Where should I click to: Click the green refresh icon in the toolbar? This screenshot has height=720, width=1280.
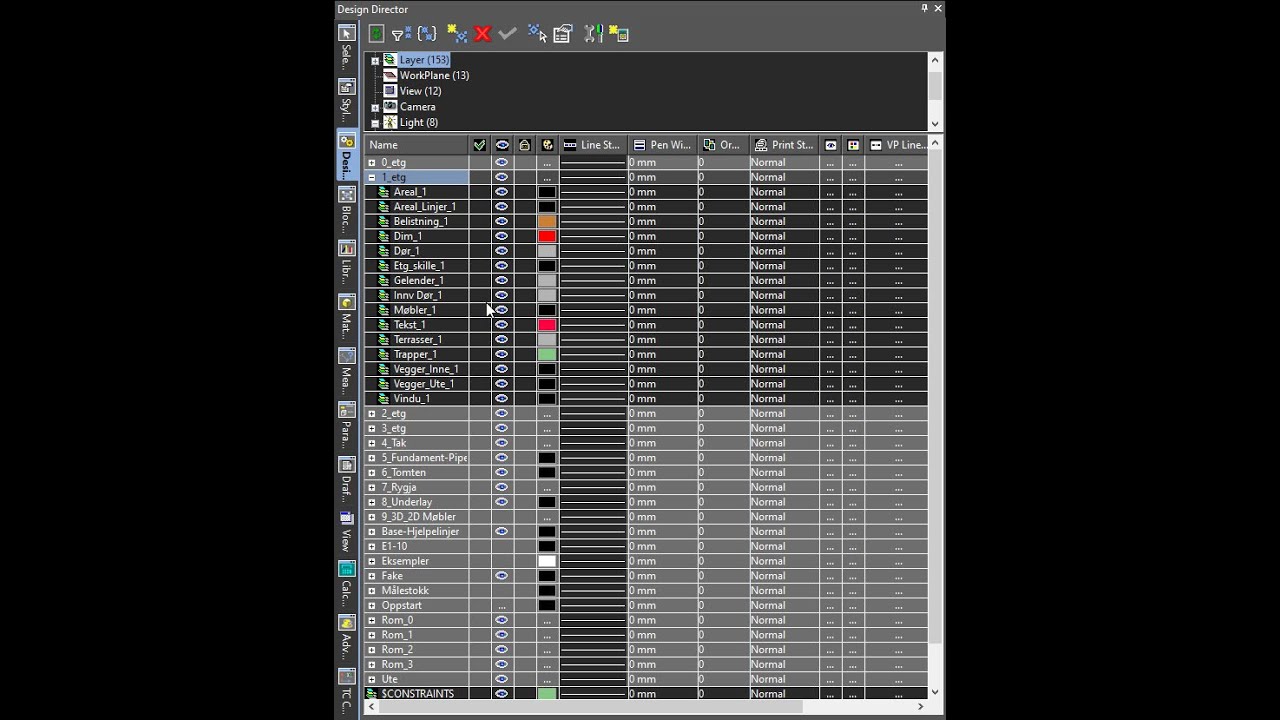tap(376, 34)
